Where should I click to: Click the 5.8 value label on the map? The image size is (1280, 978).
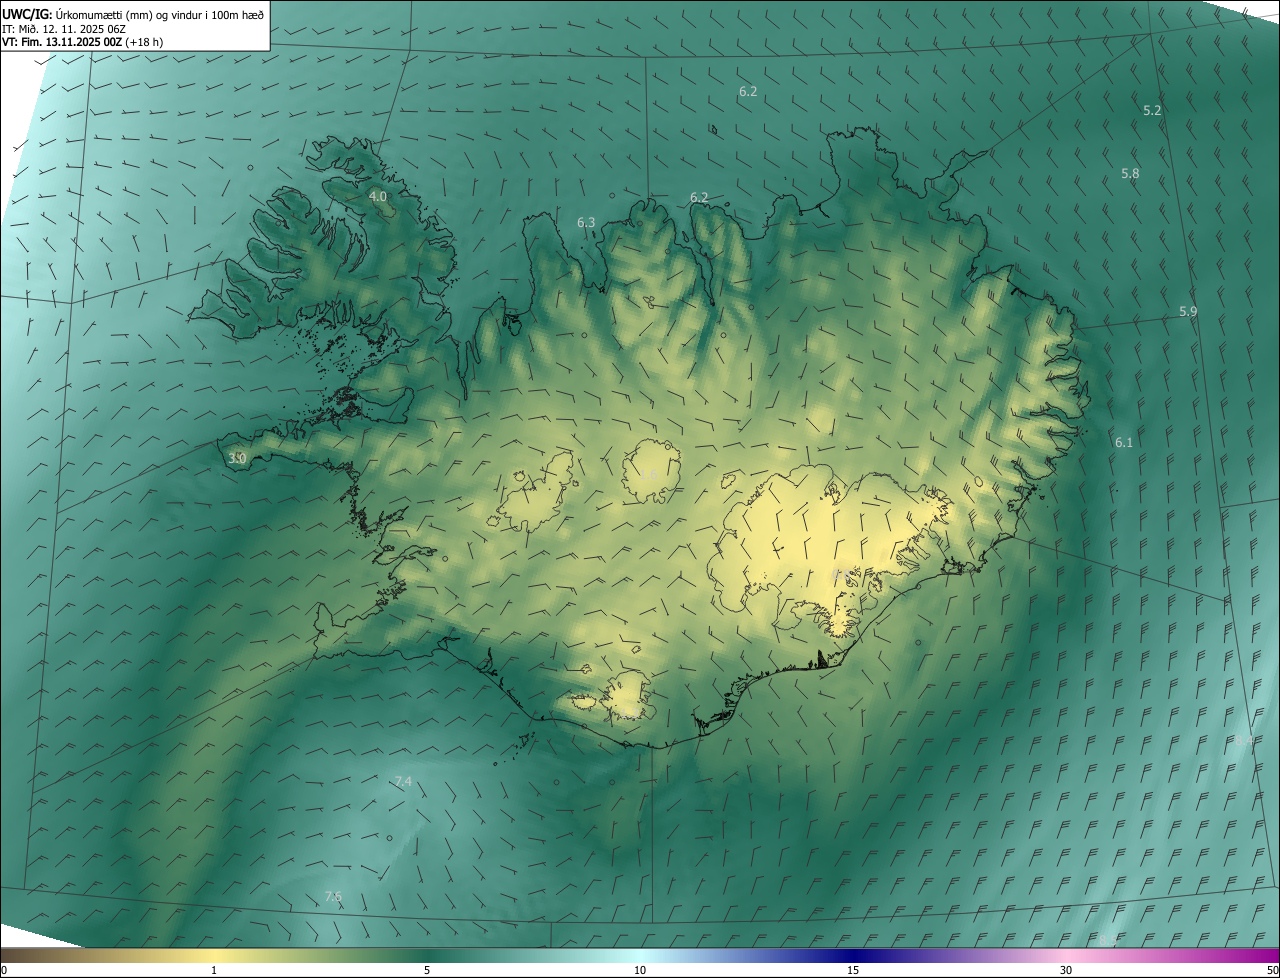tap(1130, 173)
